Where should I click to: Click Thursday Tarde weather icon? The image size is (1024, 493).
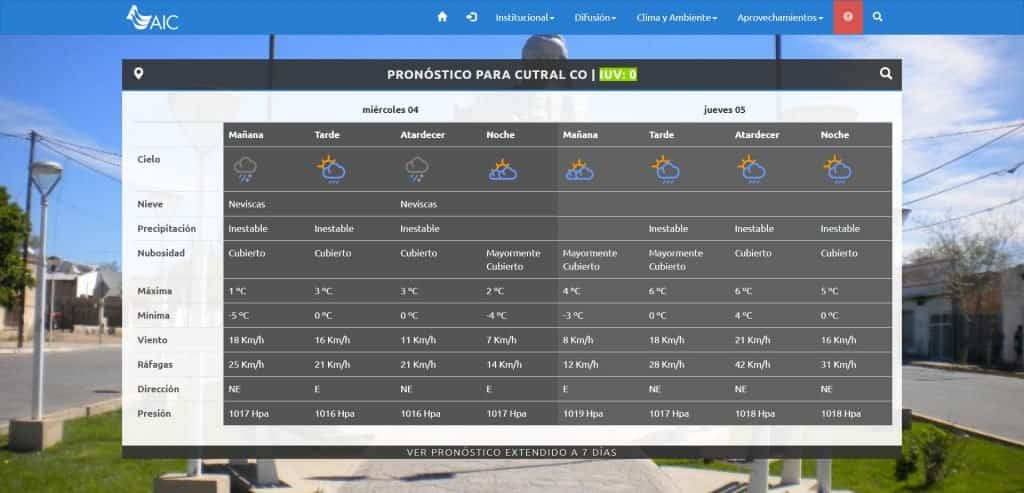click(x=666, y=170)
